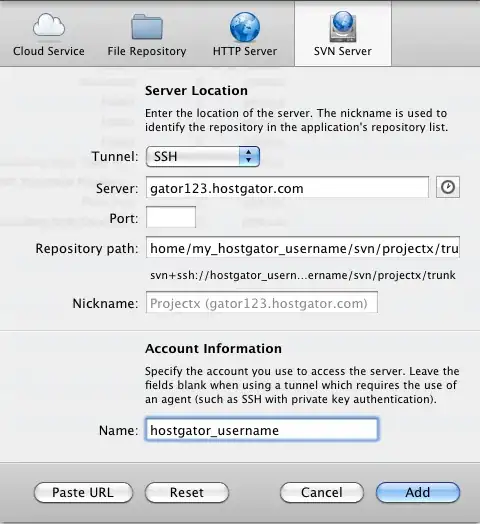The image size is (480, 524).
Task: Focus the empty Port field
Action: 171,218
